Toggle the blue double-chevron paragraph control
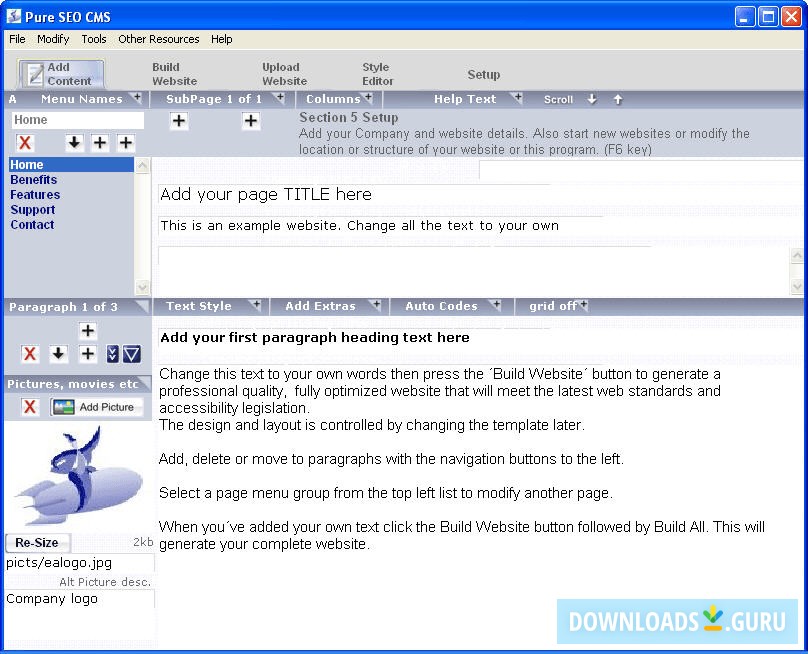Viewport: 808px width, 654px height. (x=115, y=354)
